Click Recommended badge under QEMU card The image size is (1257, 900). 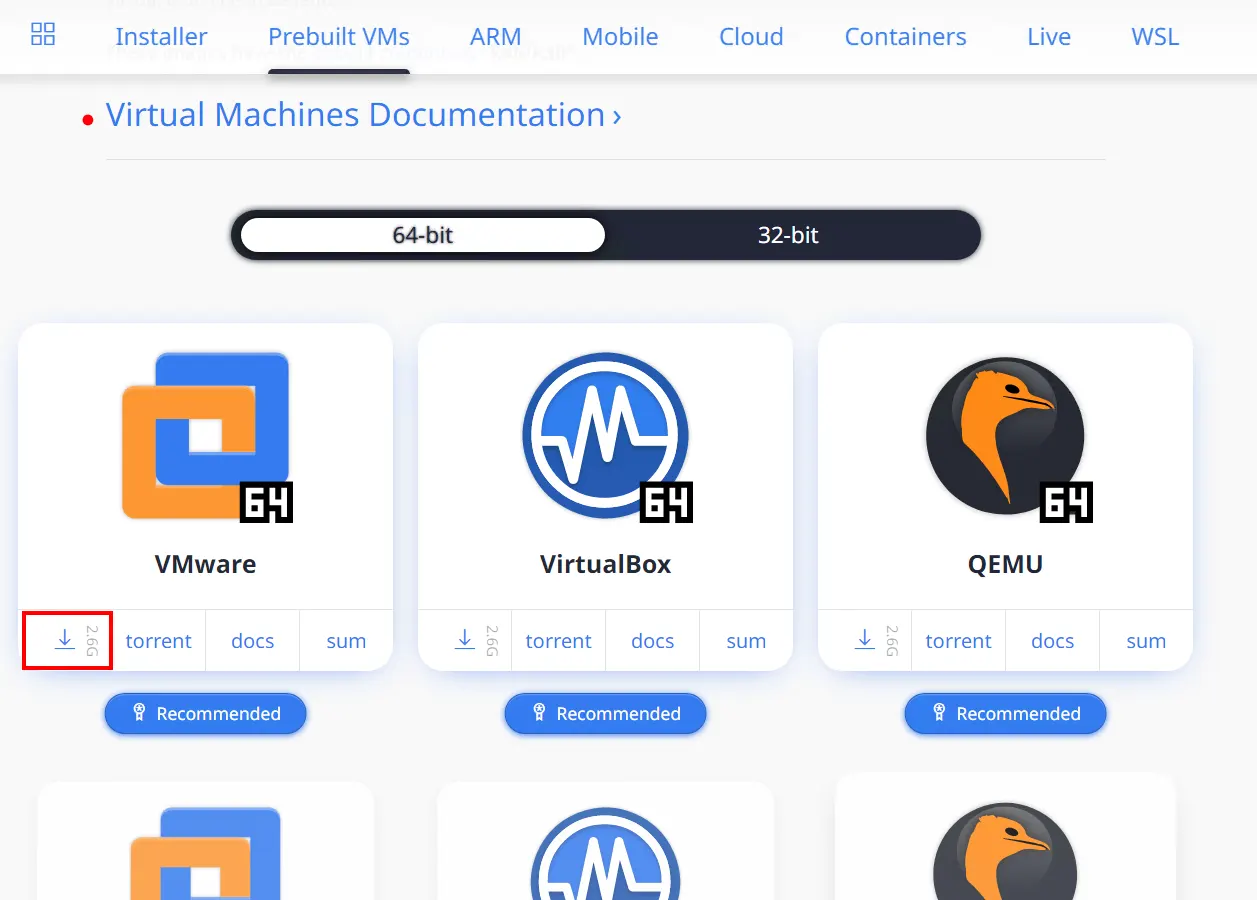point(1006,714)
